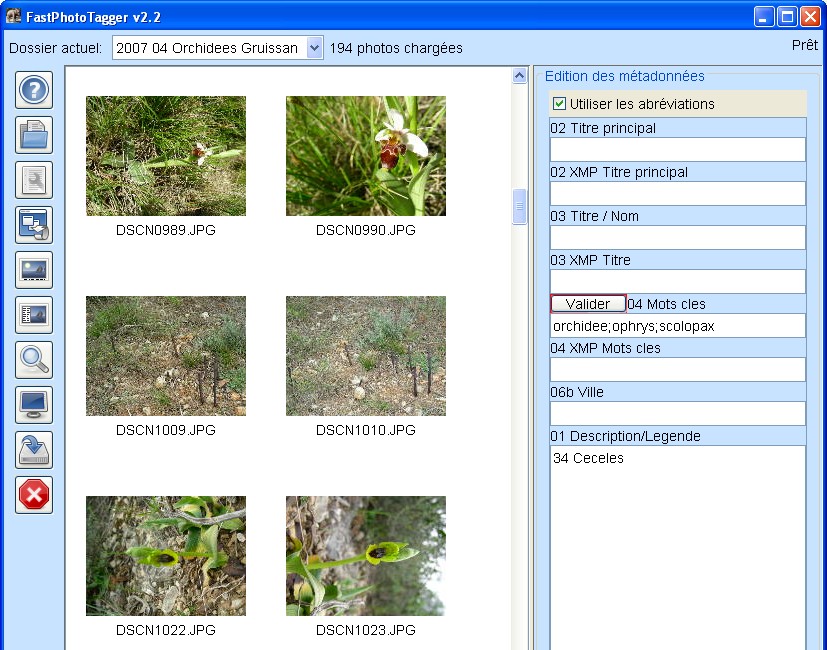
Task: Click the red X quit icon
Action: (34, 495)
